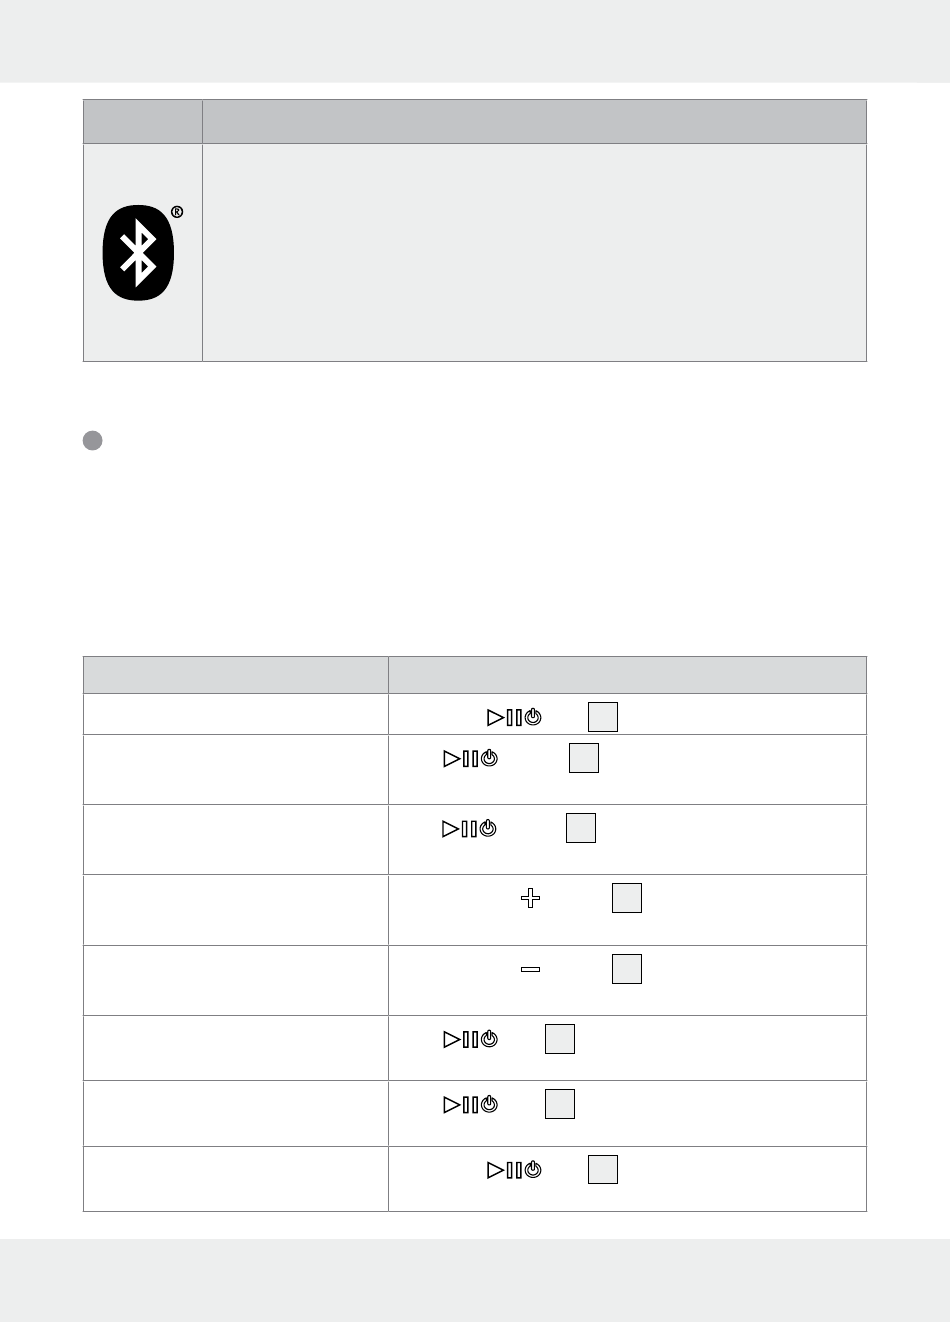This screenshot has height=1322, width=950.
Task: Click the minus volume icon
Action: coord(531,969)
